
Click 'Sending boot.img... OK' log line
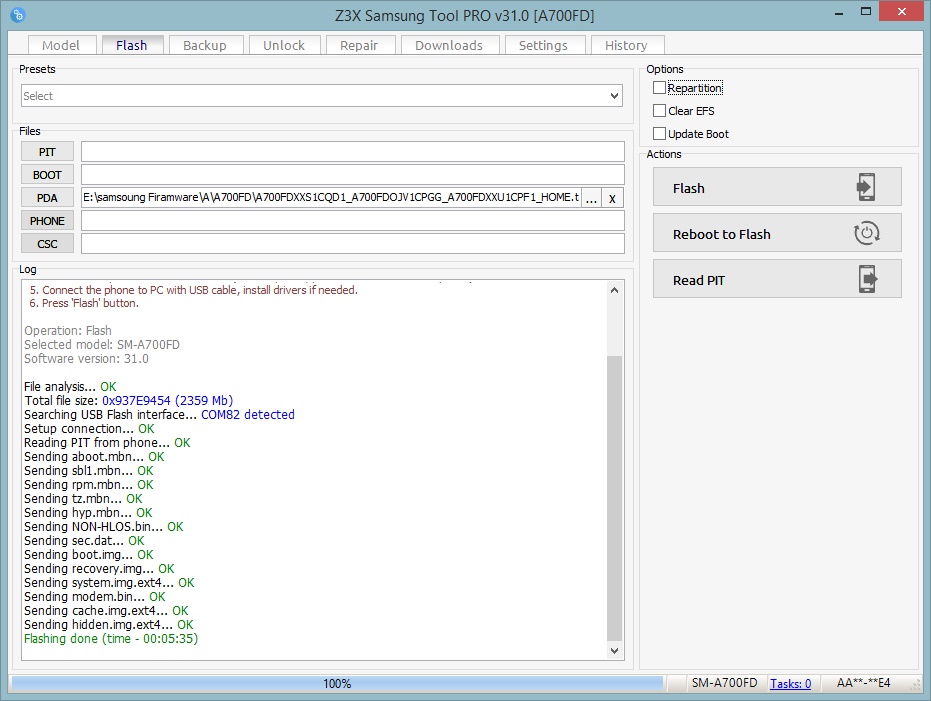pos(88,554)
